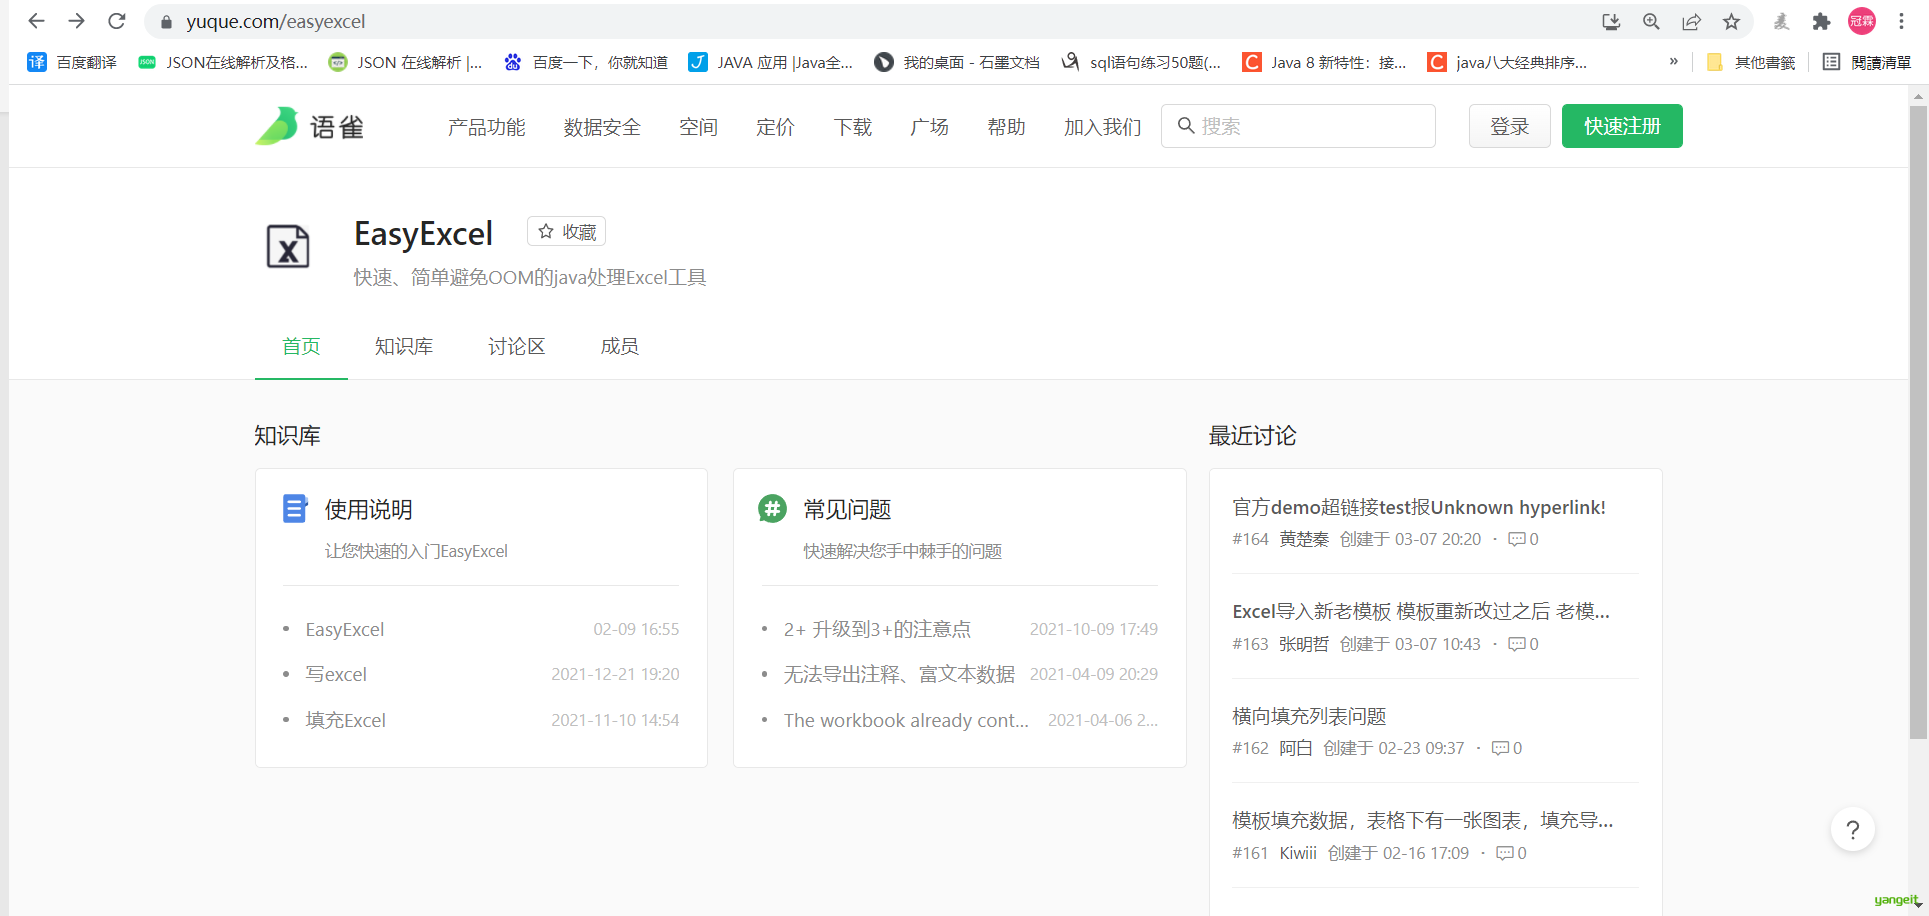Screen dimensions: 1929x916
Task: Switch to the 知识库 tab
Action: tap(404, 346)
